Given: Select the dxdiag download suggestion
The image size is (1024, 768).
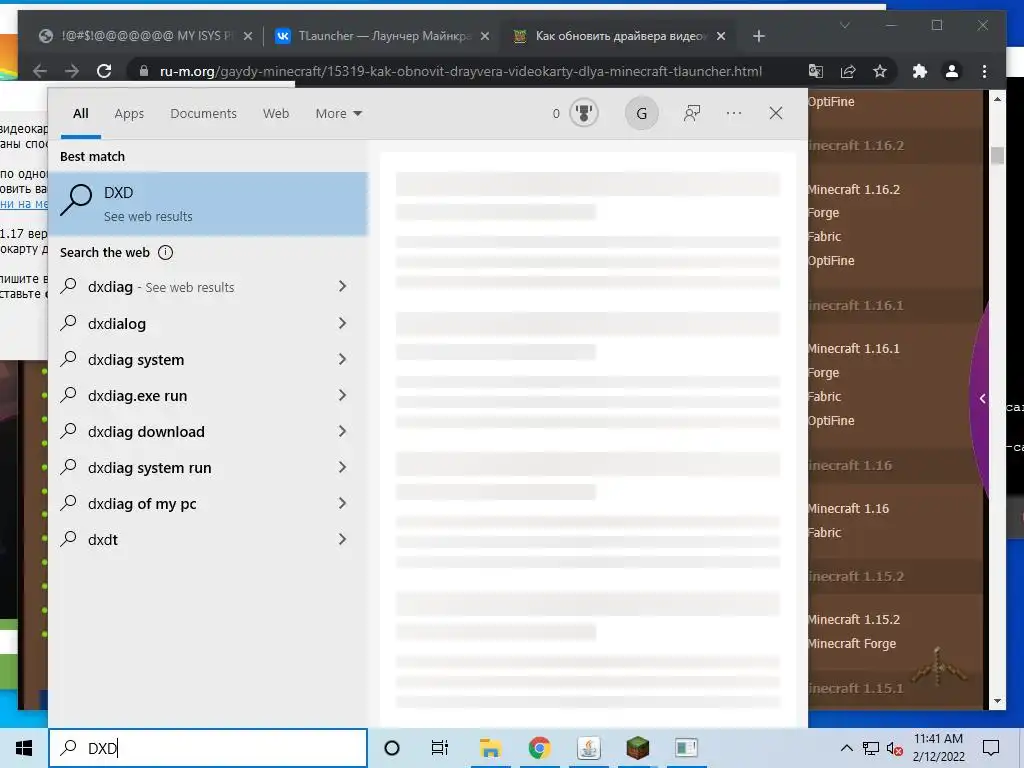Looking at the screenshot, I should coord(208,431).
